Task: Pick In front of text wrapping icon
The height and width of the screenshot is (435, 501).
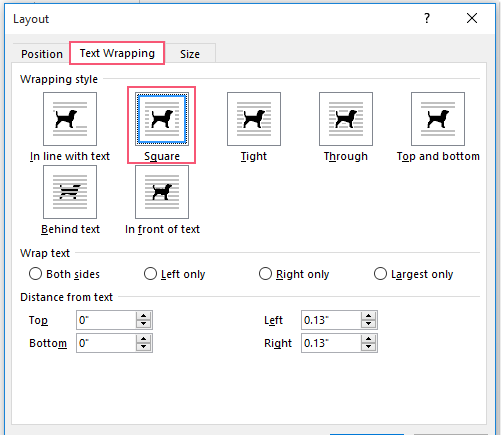Action: (x=162, y=192)
